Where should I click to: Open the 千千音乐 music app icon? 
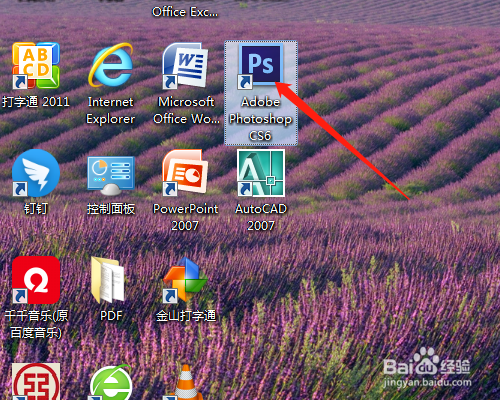coord(36,280)
